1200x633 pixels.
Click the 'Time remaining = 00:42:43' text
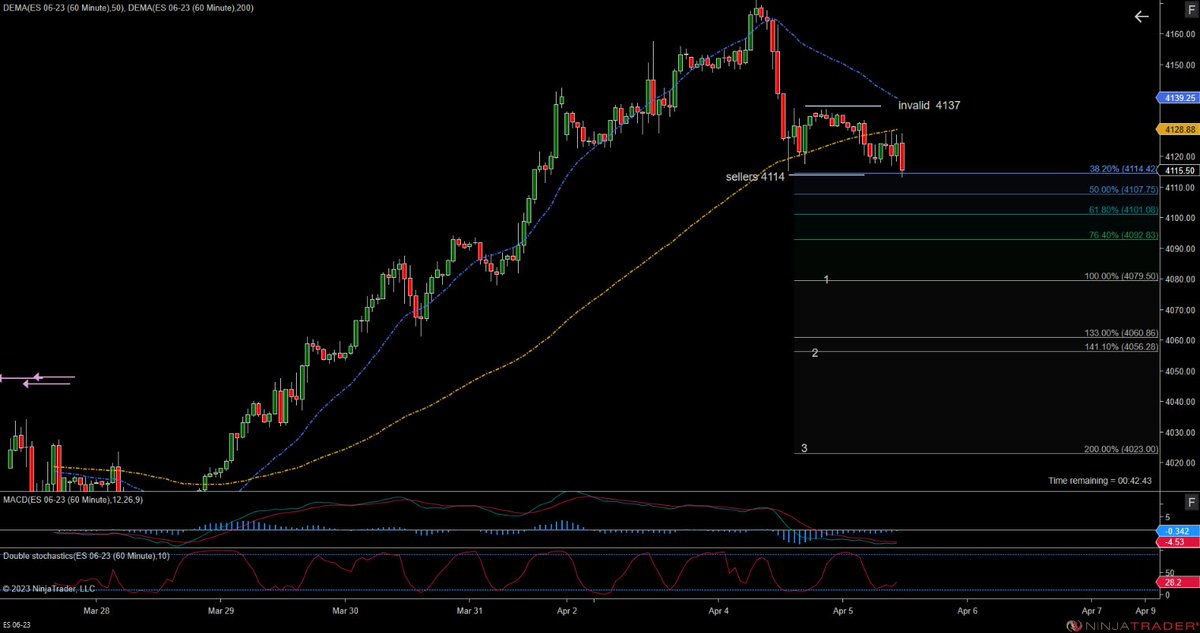pos(1102,481)
